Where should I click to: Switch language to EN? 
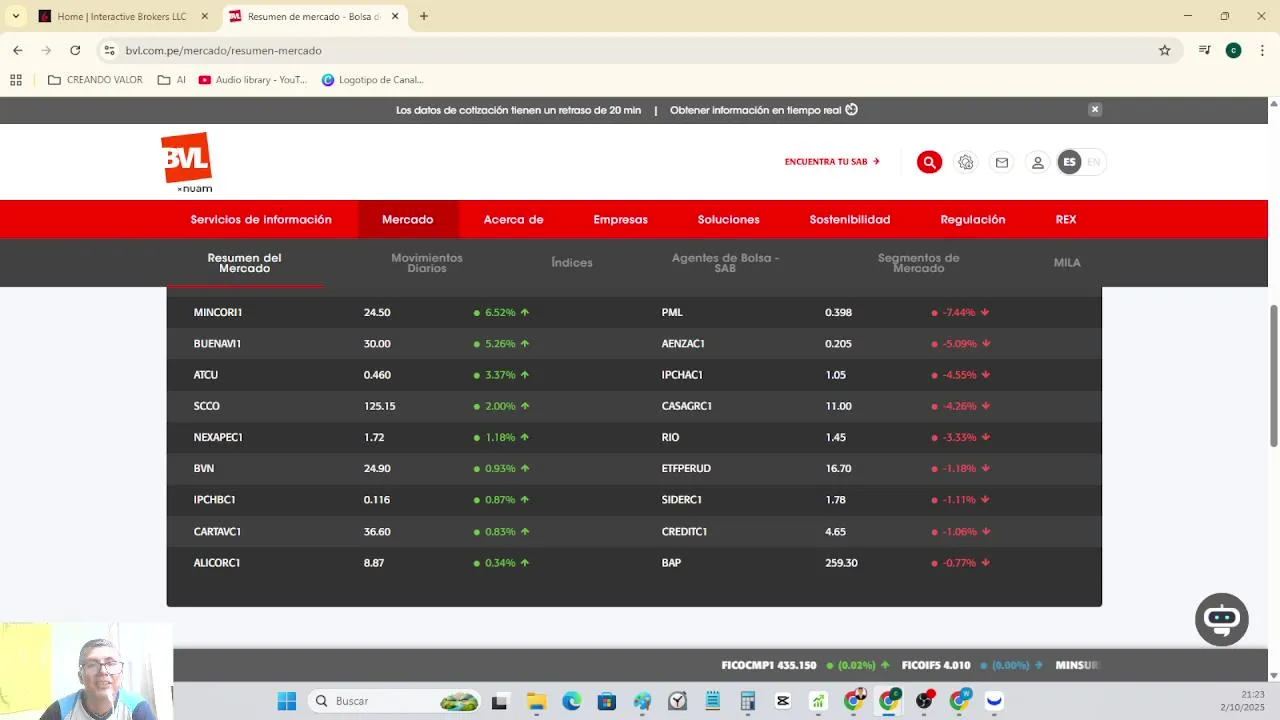tap(1093, 162)
